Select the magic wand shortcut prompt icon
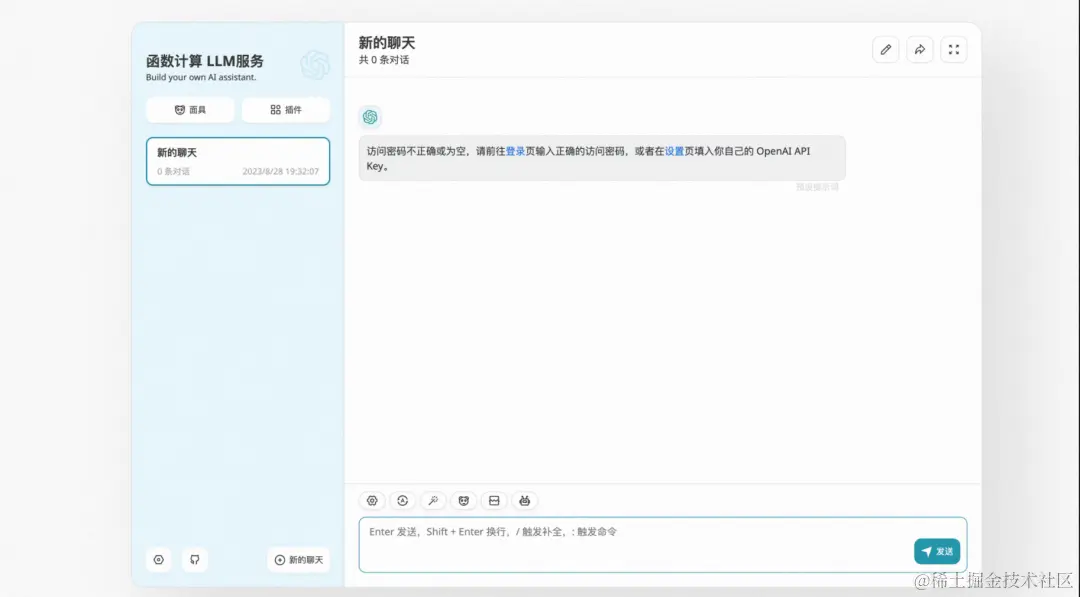1080x597 pixels. click(433, 500)
